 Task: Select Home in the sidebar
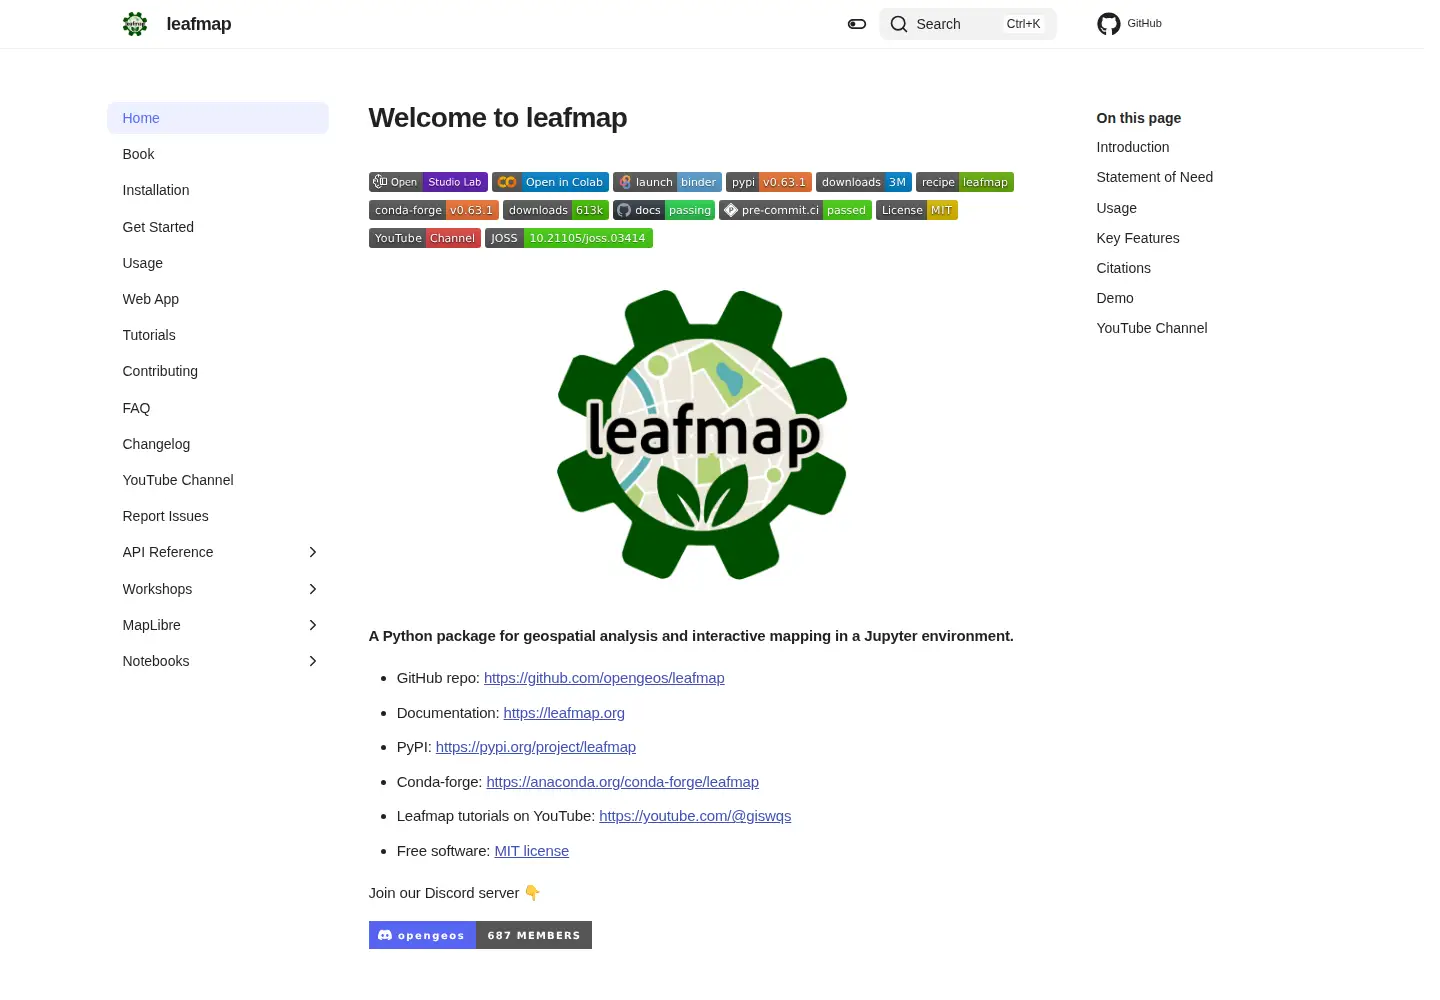pyautogui.click(x=218, y=118)
